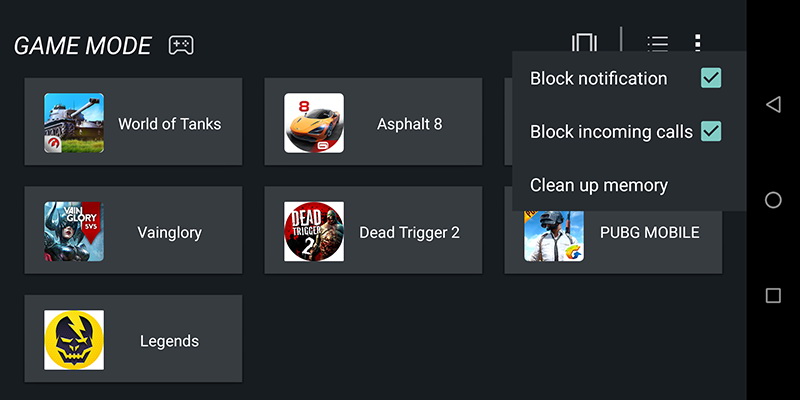Tap the Android home circle button
Viewport: 800px width, 400px height.
click(x=773, y=200)
